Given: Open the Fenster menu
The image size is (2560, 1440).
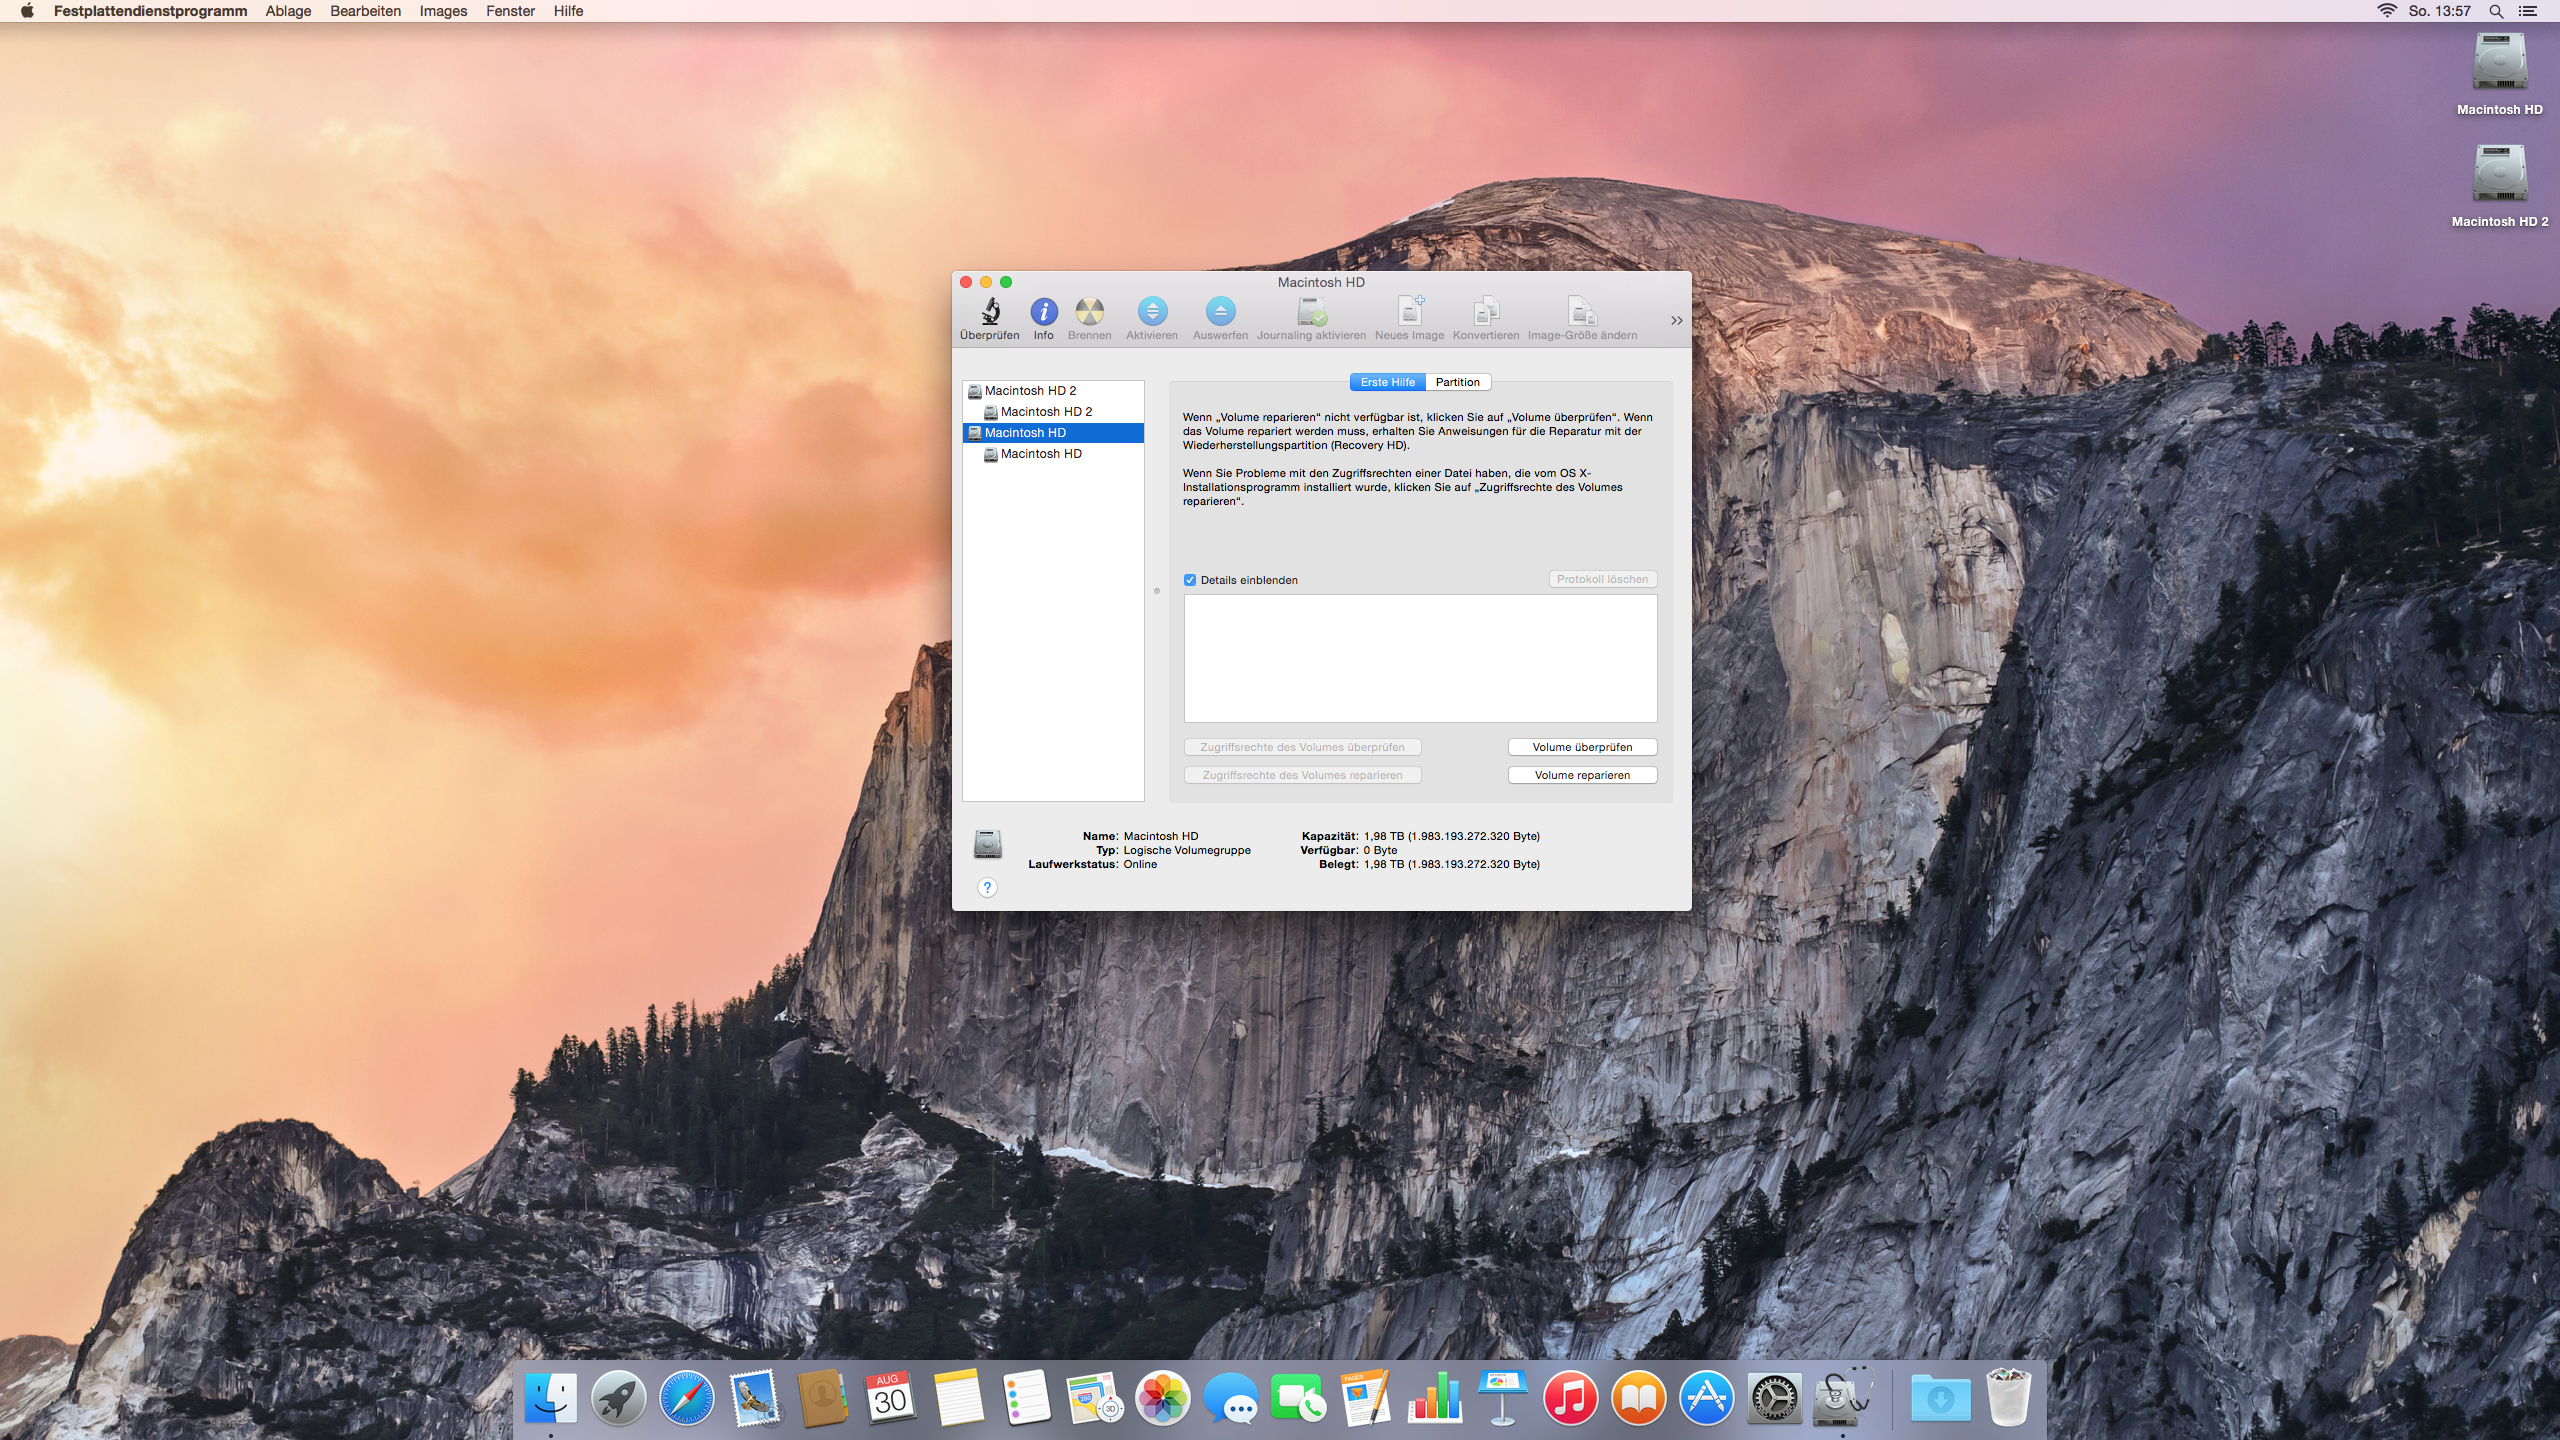Looking at the screenshot, I should click(510, 11).
